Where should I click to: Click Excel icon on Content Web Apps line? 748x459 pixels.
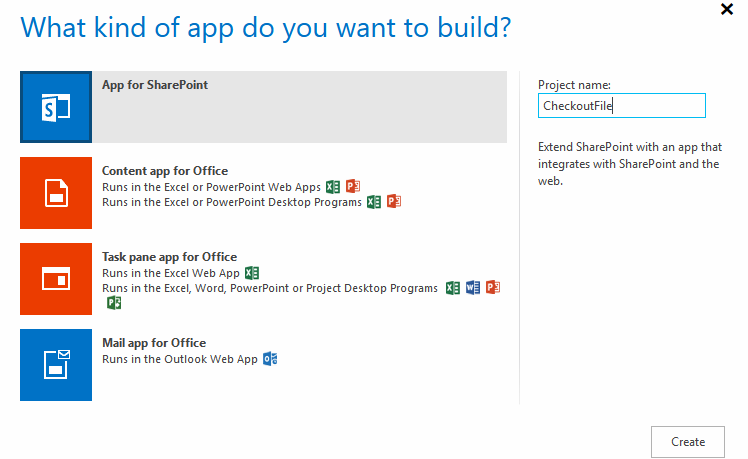[x=333, y=187]
